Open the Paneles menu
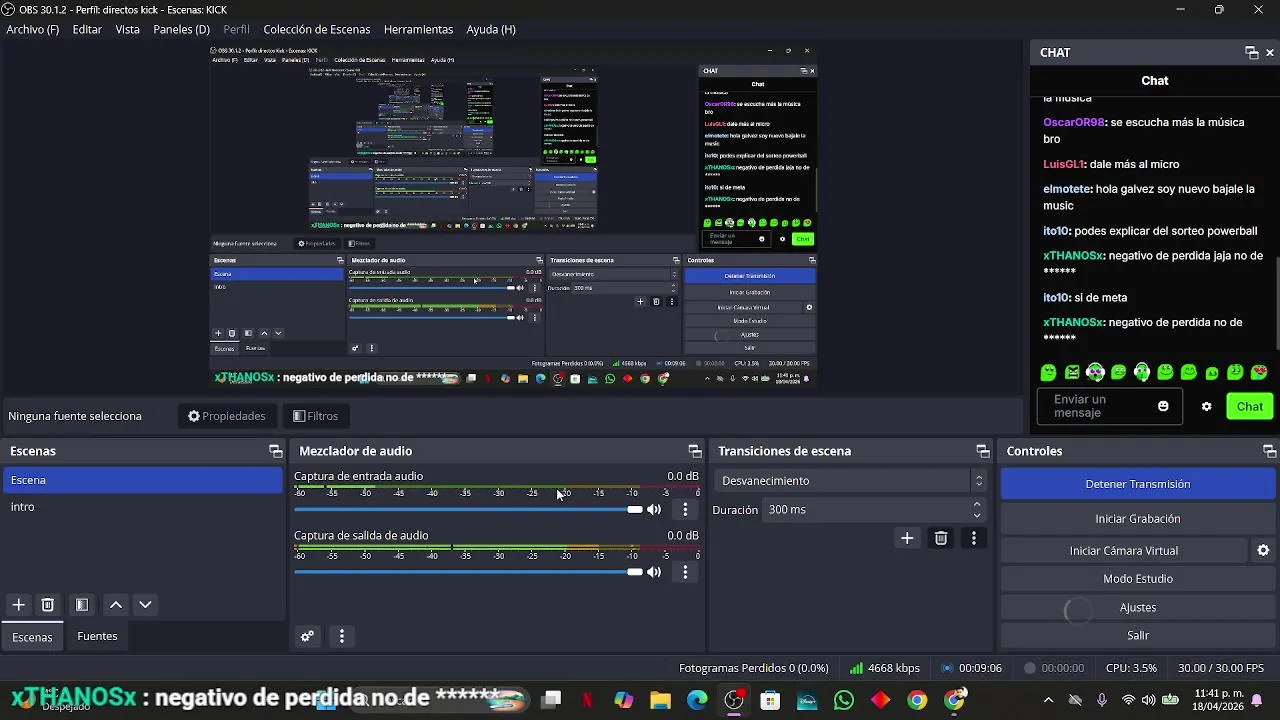1280x720 pixels. [181, 29]
